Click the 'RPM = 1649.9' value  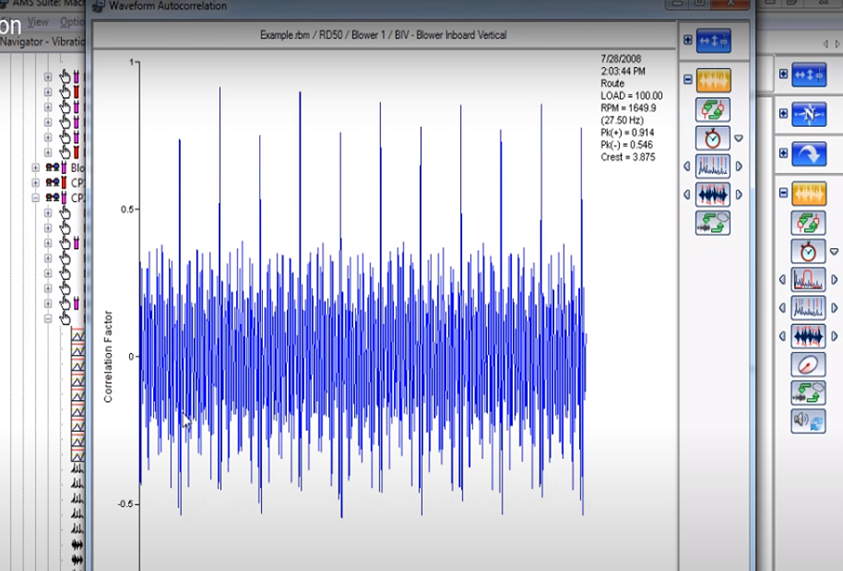[x=628, y=108]
